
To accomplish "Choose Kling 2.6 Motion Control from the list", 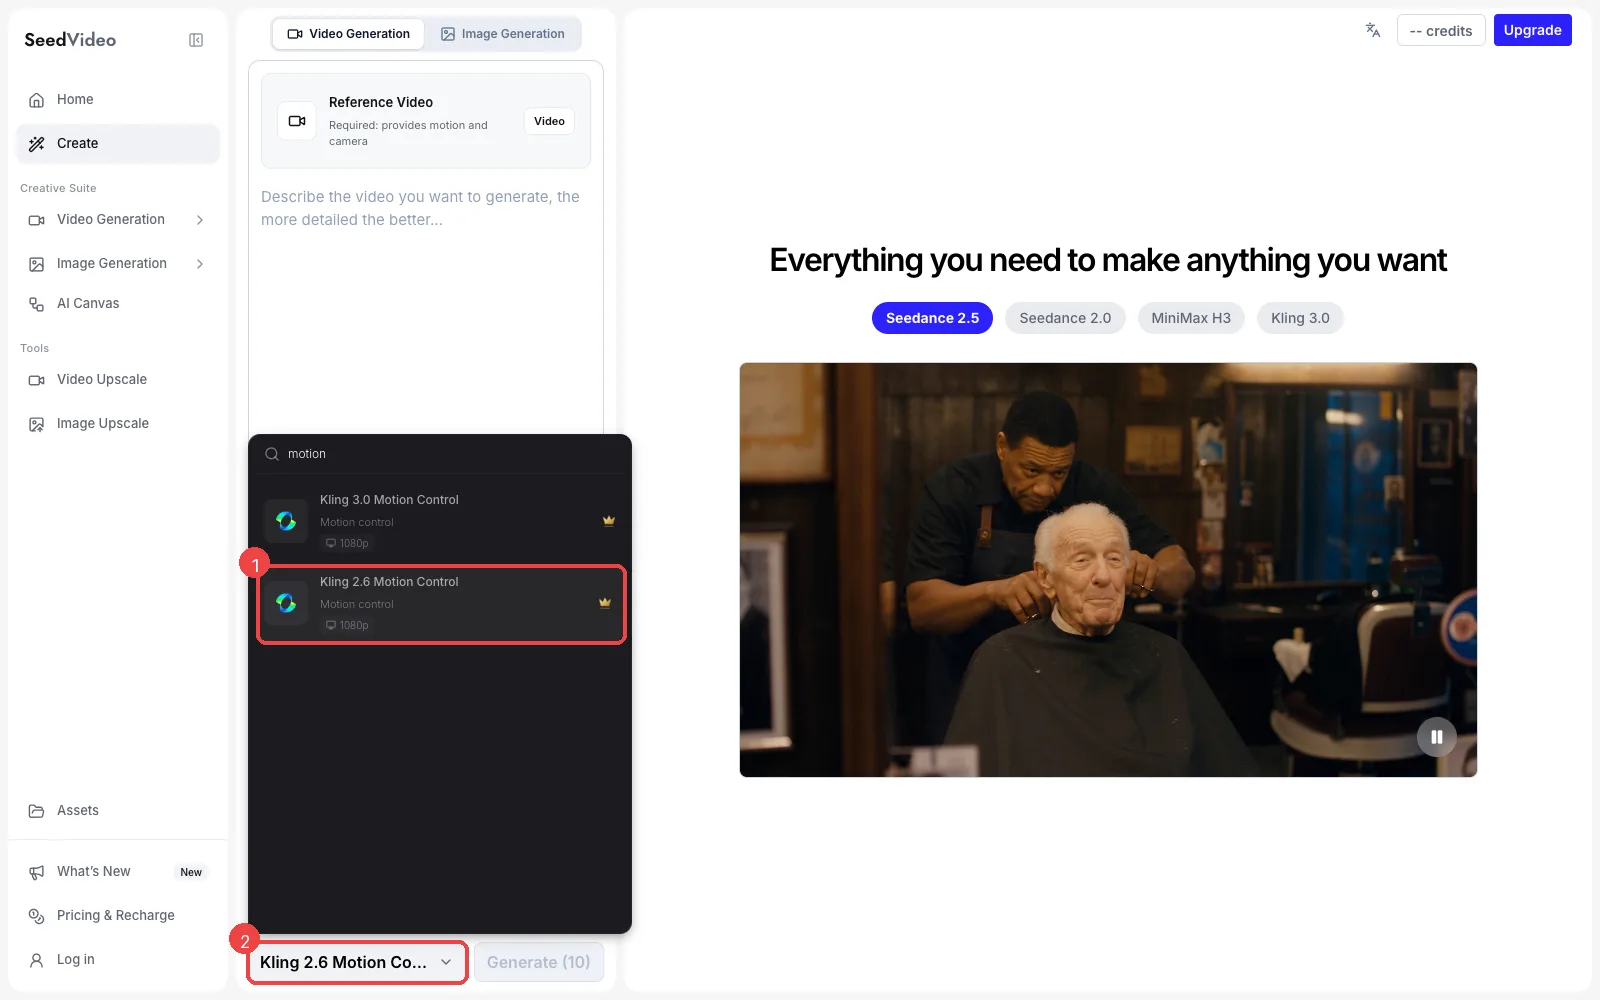I will (441, 604).
